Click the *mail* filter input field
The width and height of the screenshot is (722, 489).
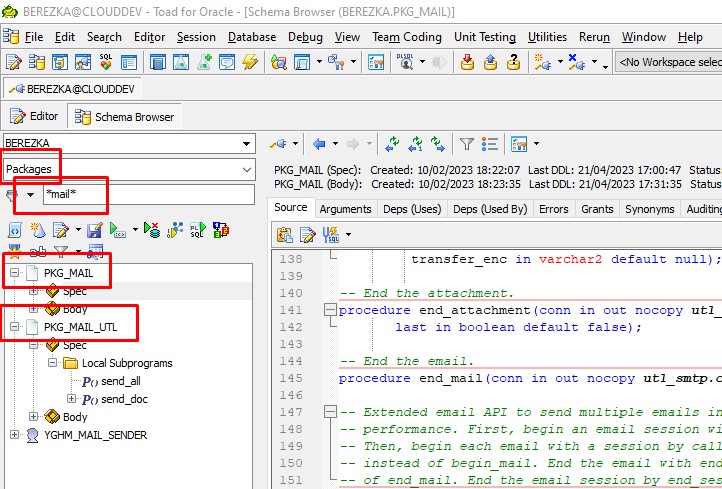149,195
